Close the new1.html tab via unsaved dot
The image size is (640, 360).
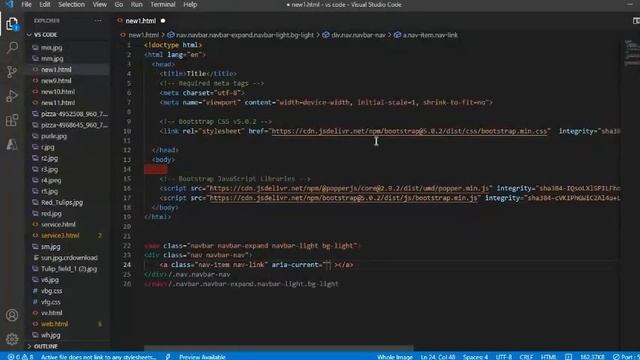tap(163, 21)
